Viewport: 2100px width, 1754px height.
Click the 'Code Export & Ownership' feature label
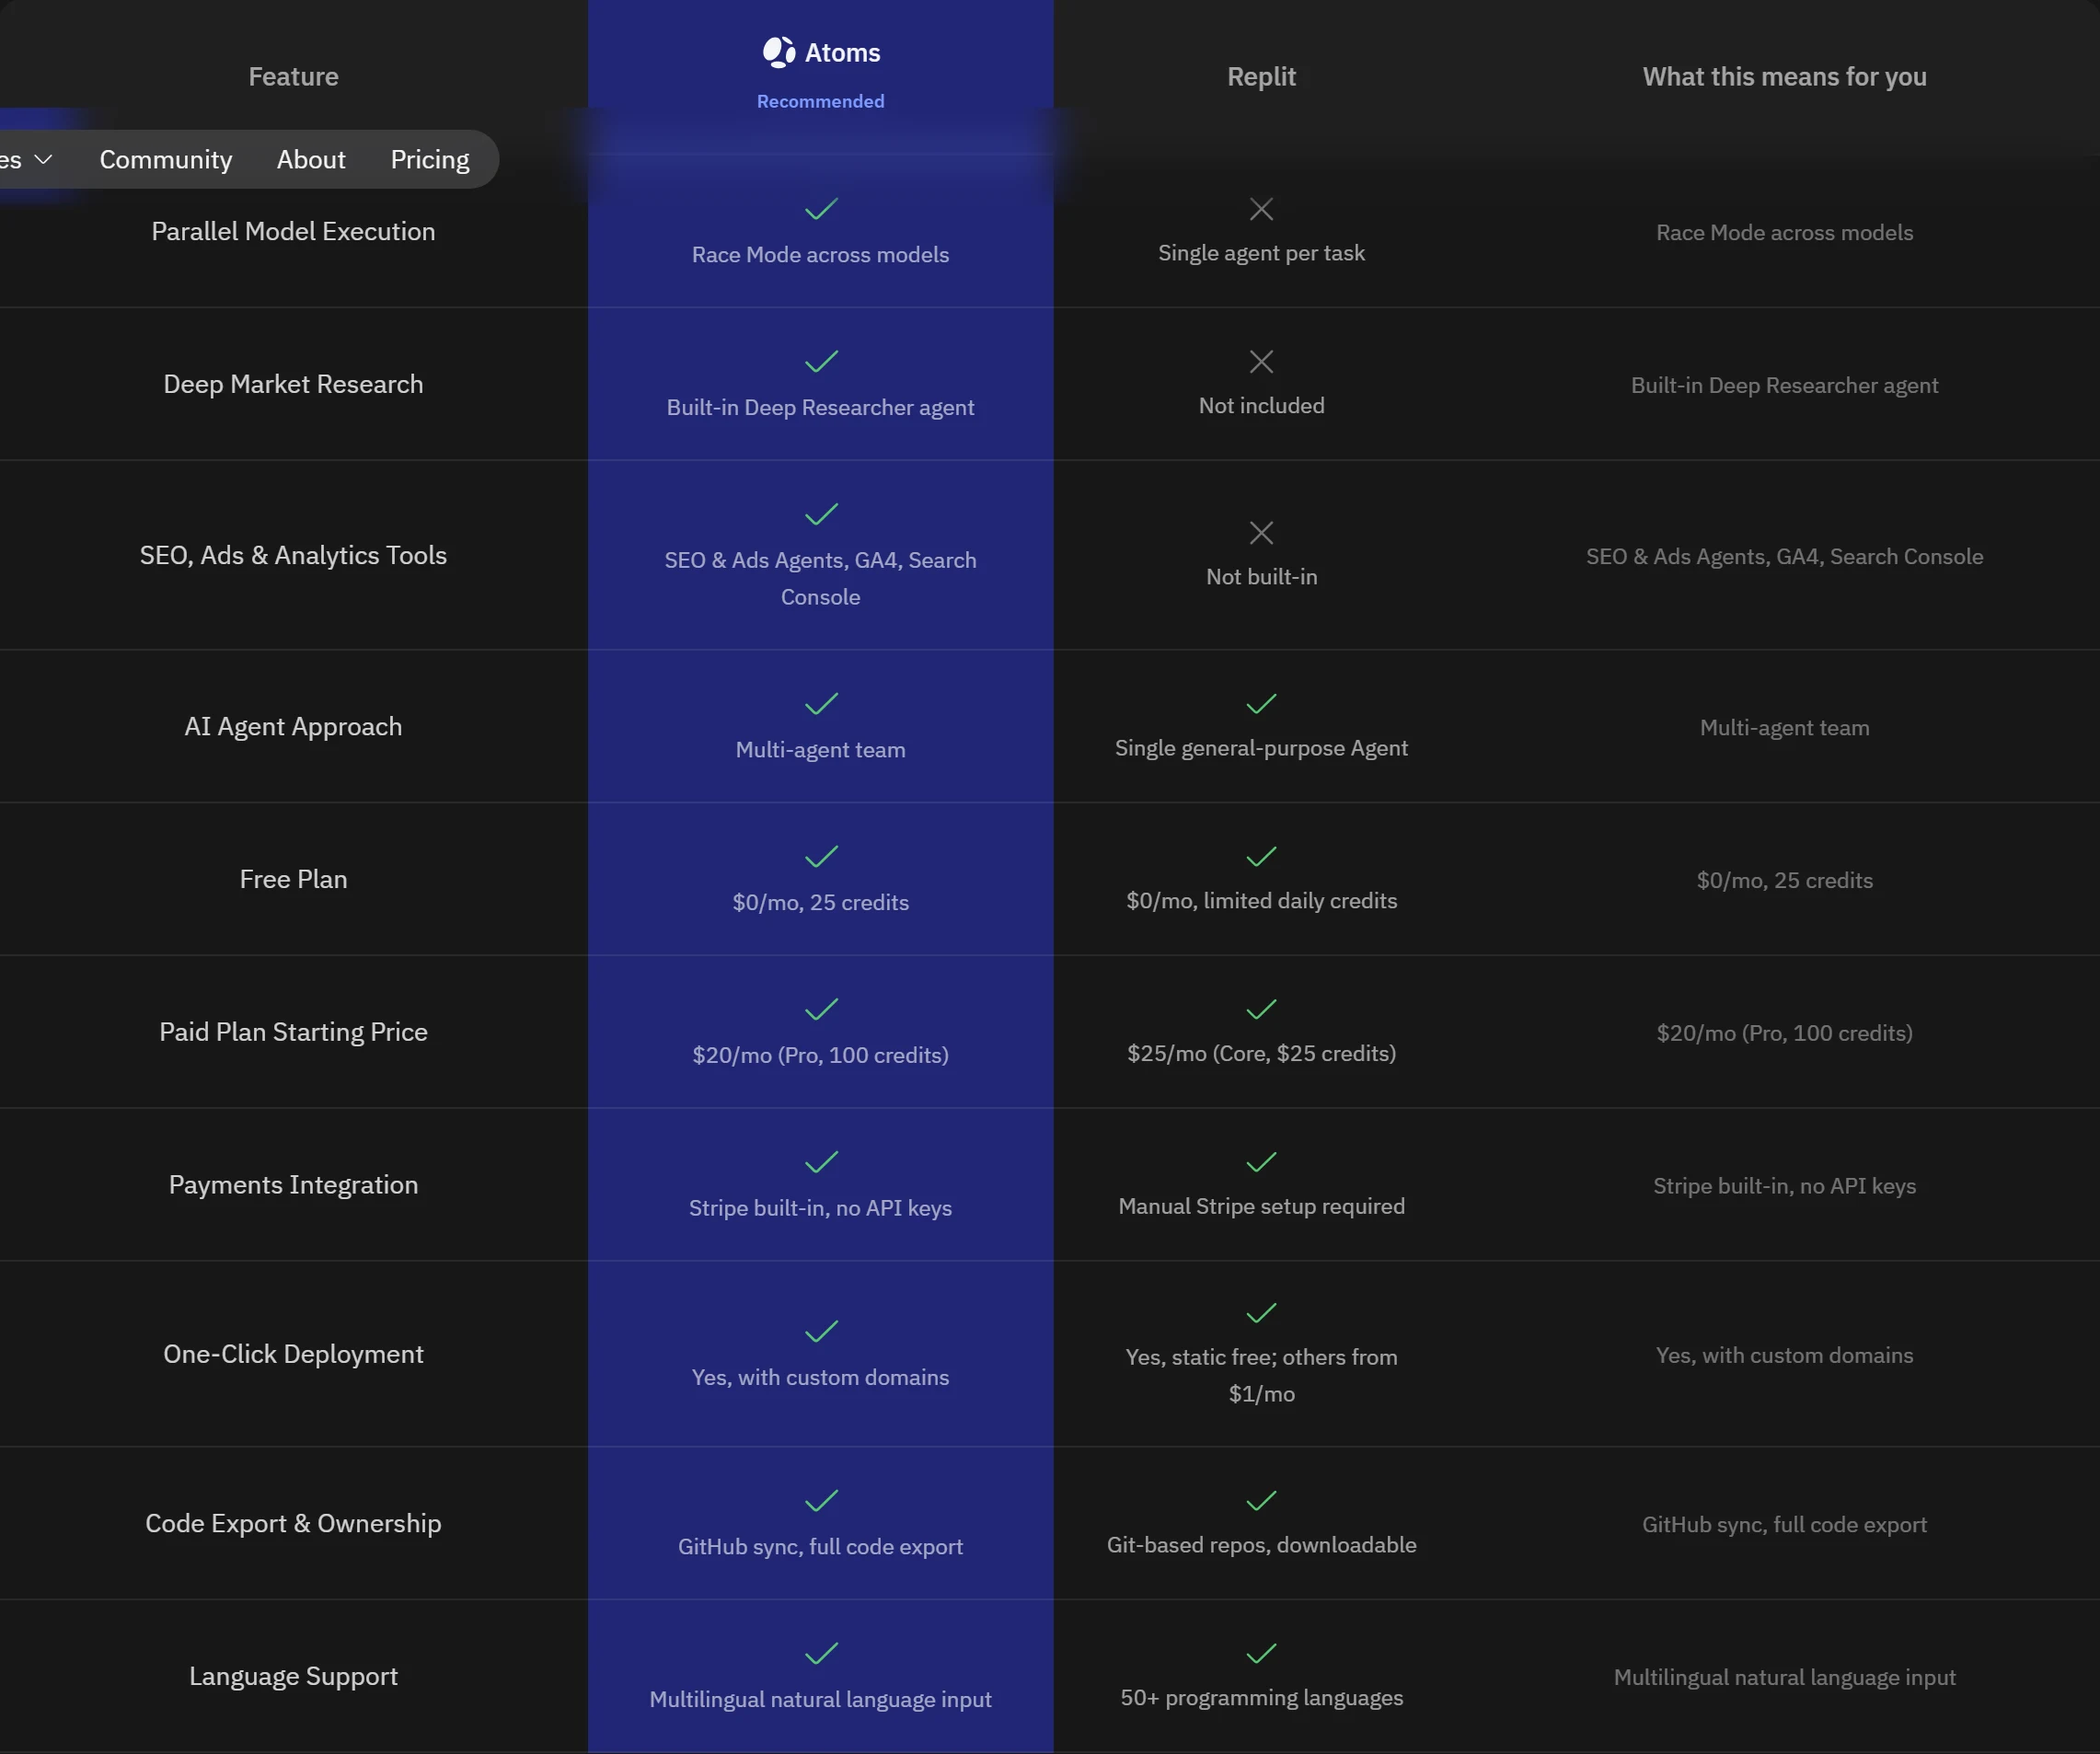click(293, 1523)
